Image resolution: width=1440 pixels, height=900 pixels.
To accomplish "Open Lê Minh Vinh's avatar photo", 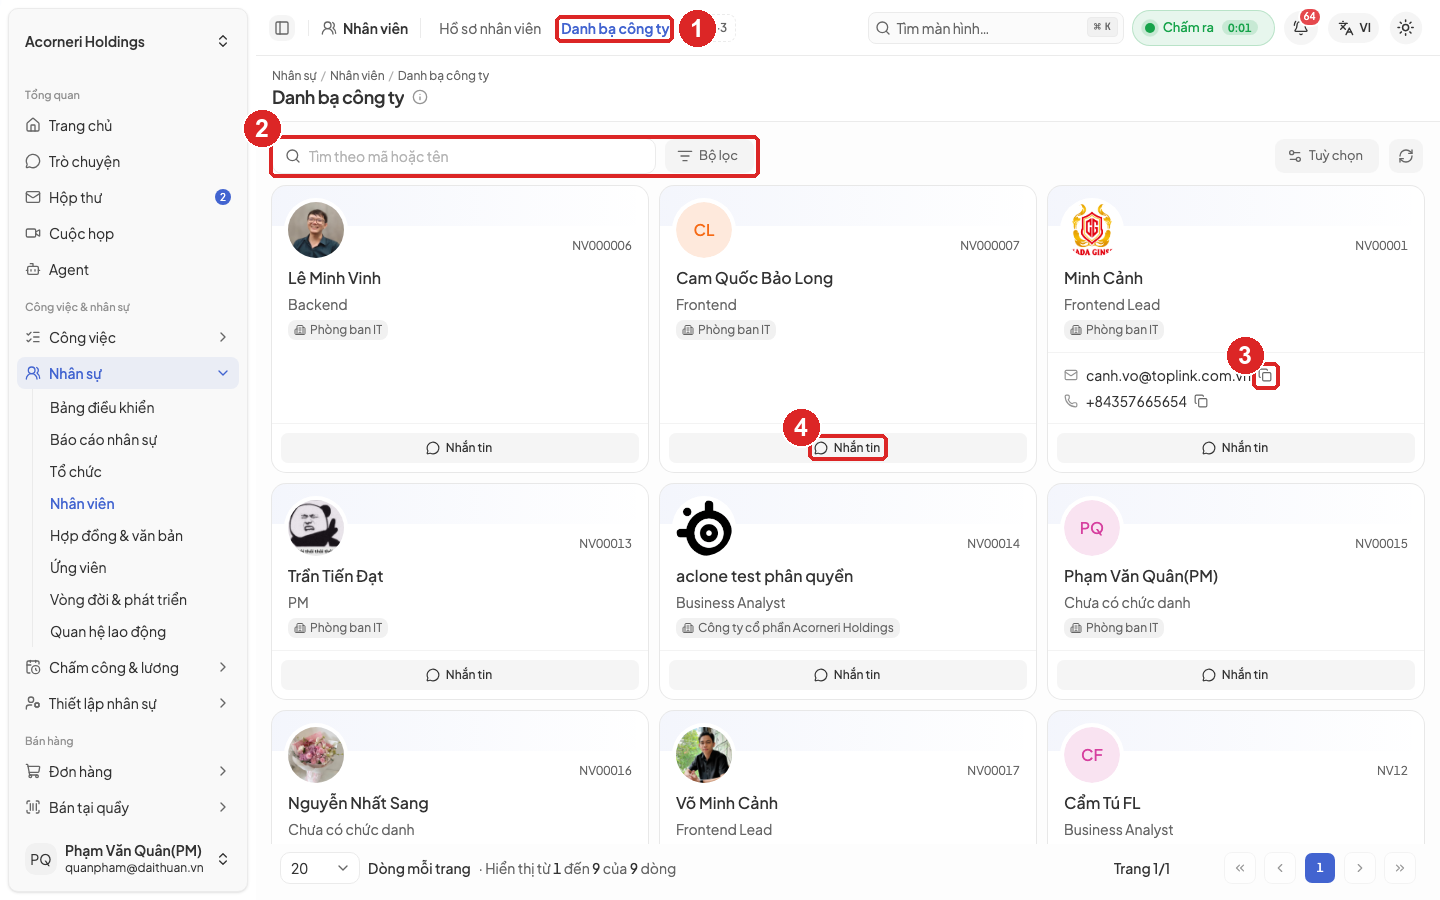I will coord(316,230).
